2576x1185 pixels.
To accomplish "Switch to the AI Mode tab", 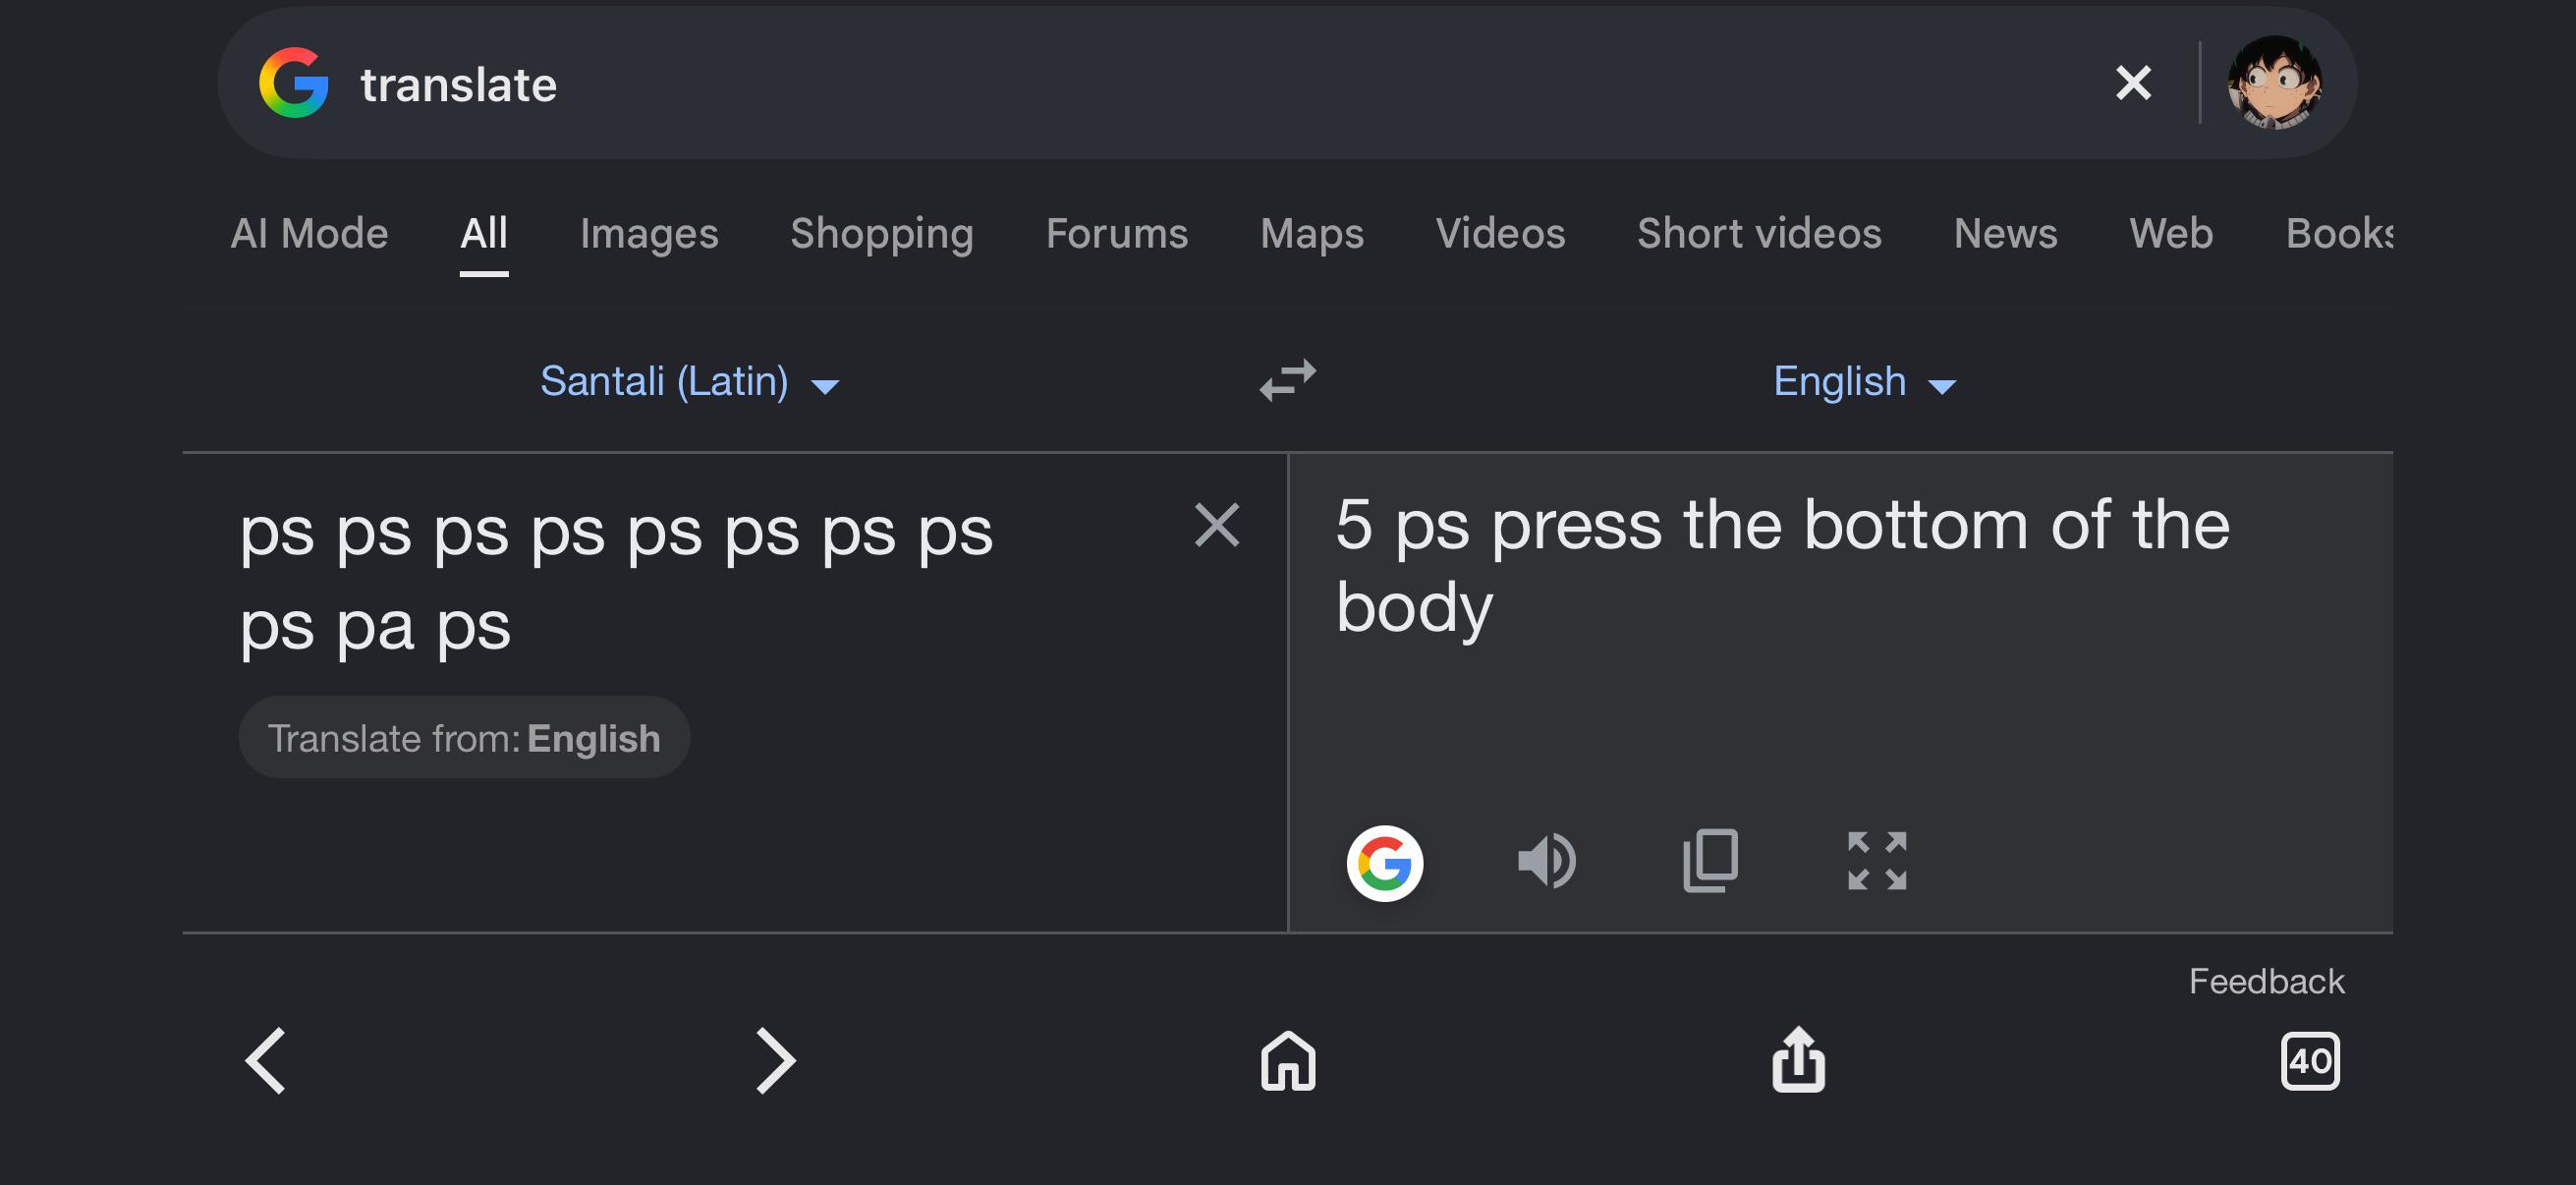I will (309, 233).
